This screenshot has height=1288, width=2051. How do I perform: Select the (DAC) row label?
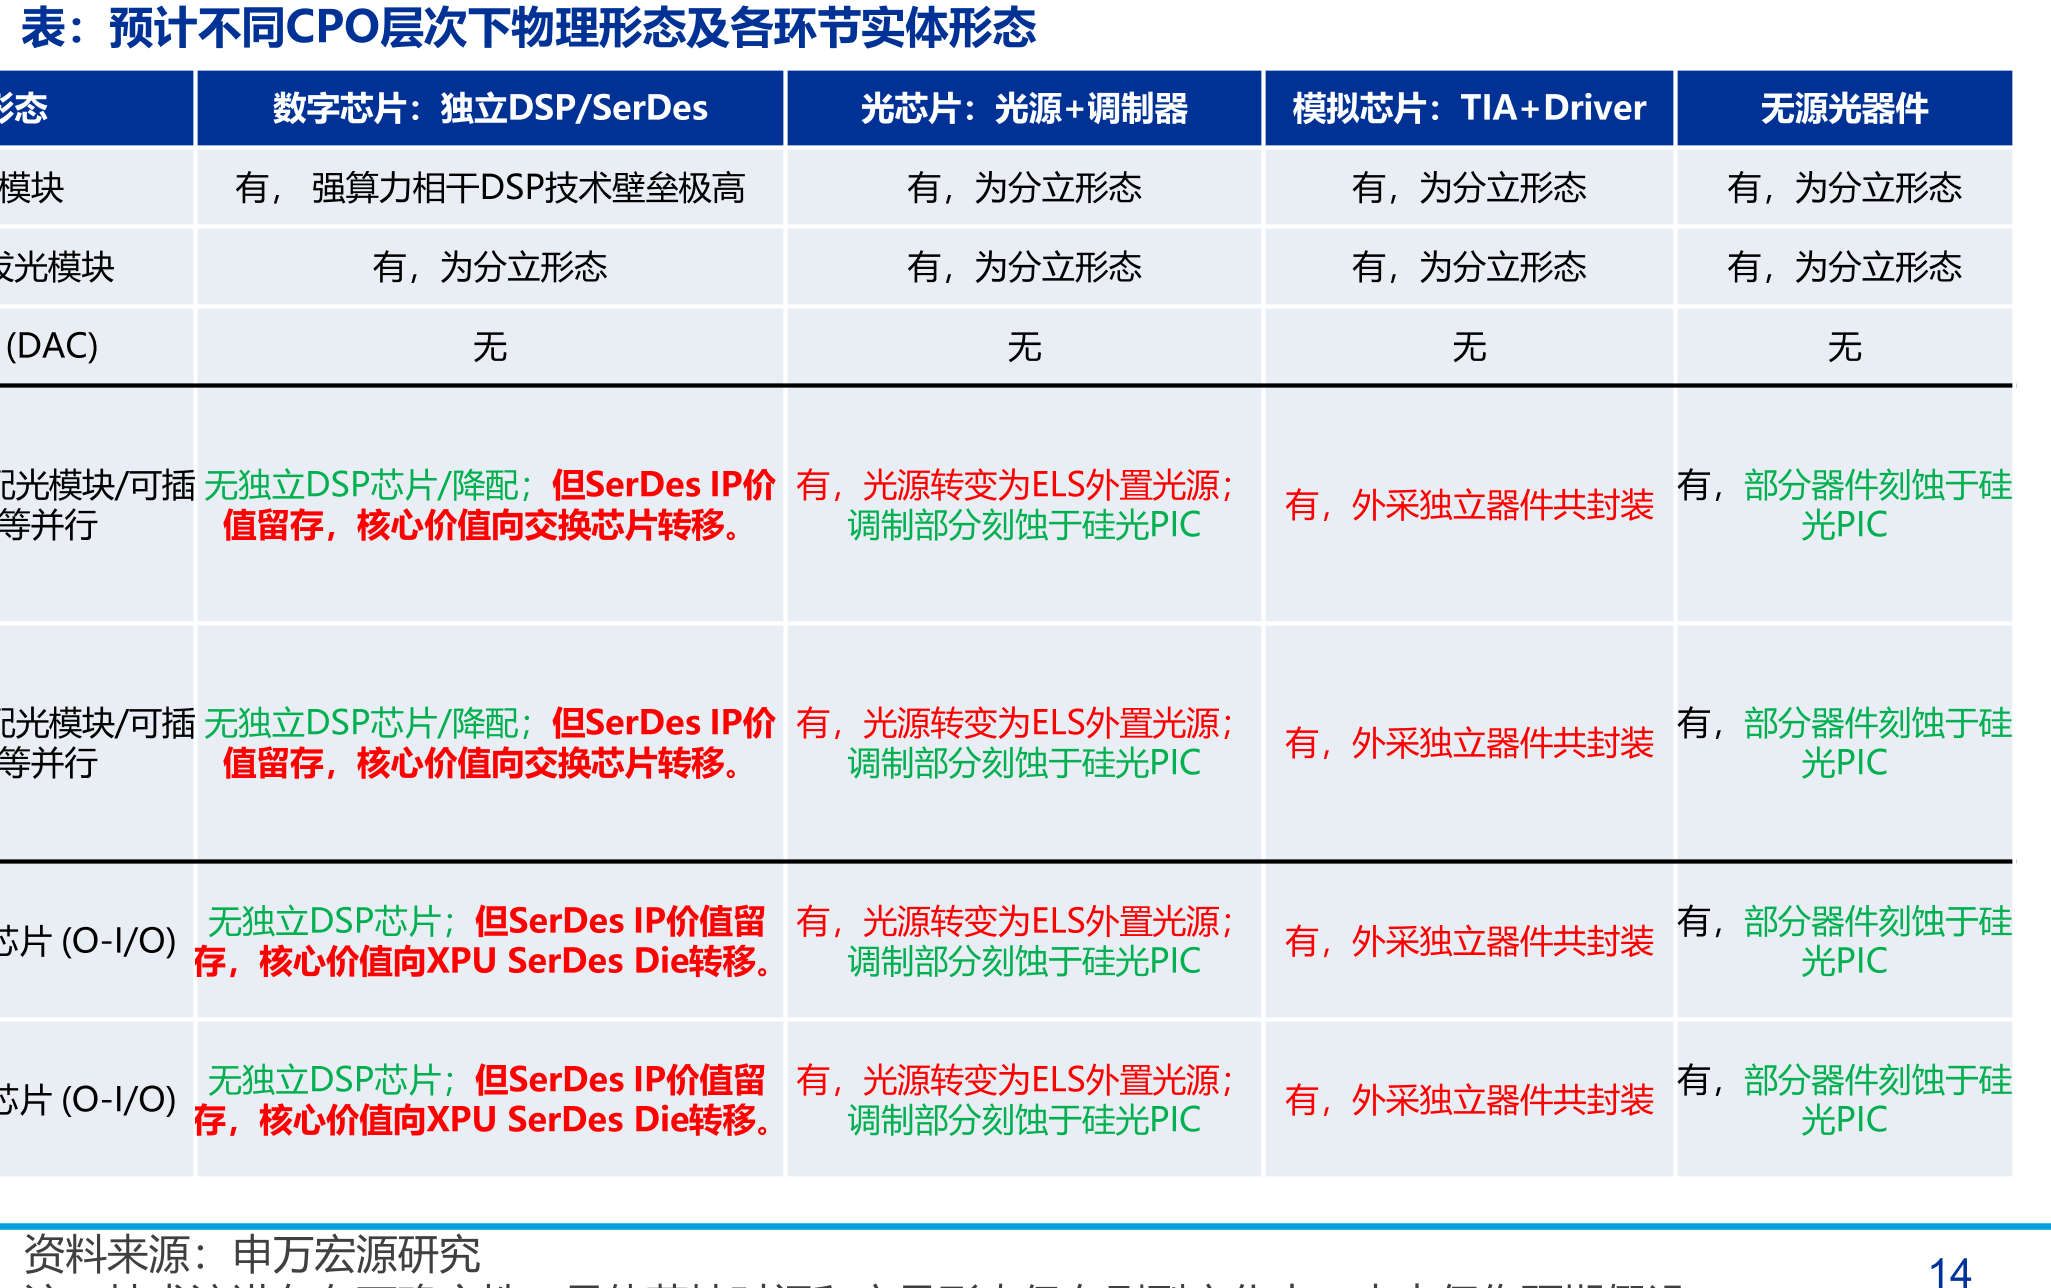[x=52, y=346]
